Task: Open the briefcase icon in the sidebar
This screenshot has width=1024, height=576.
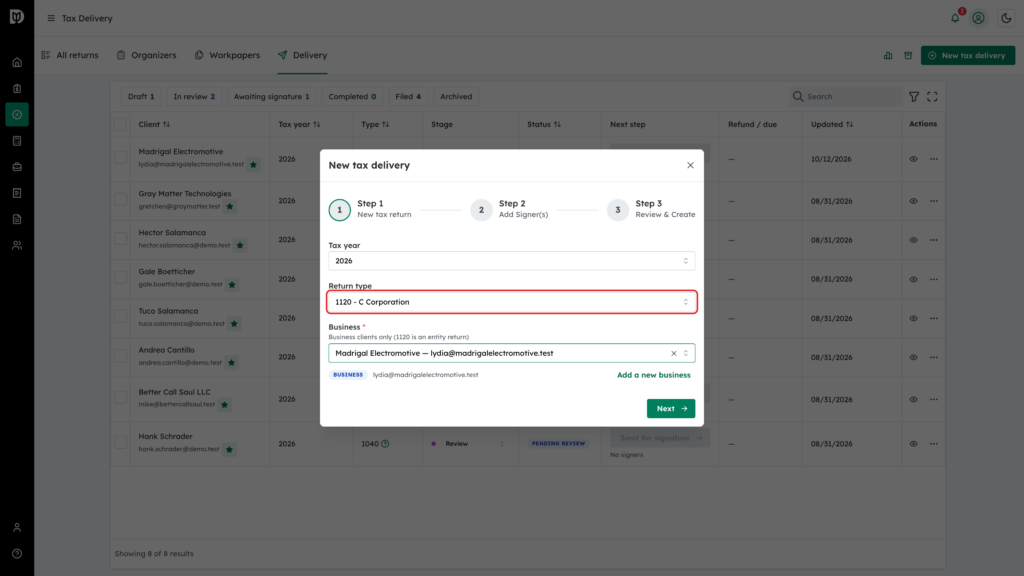Action: click(x=17, y=167)
